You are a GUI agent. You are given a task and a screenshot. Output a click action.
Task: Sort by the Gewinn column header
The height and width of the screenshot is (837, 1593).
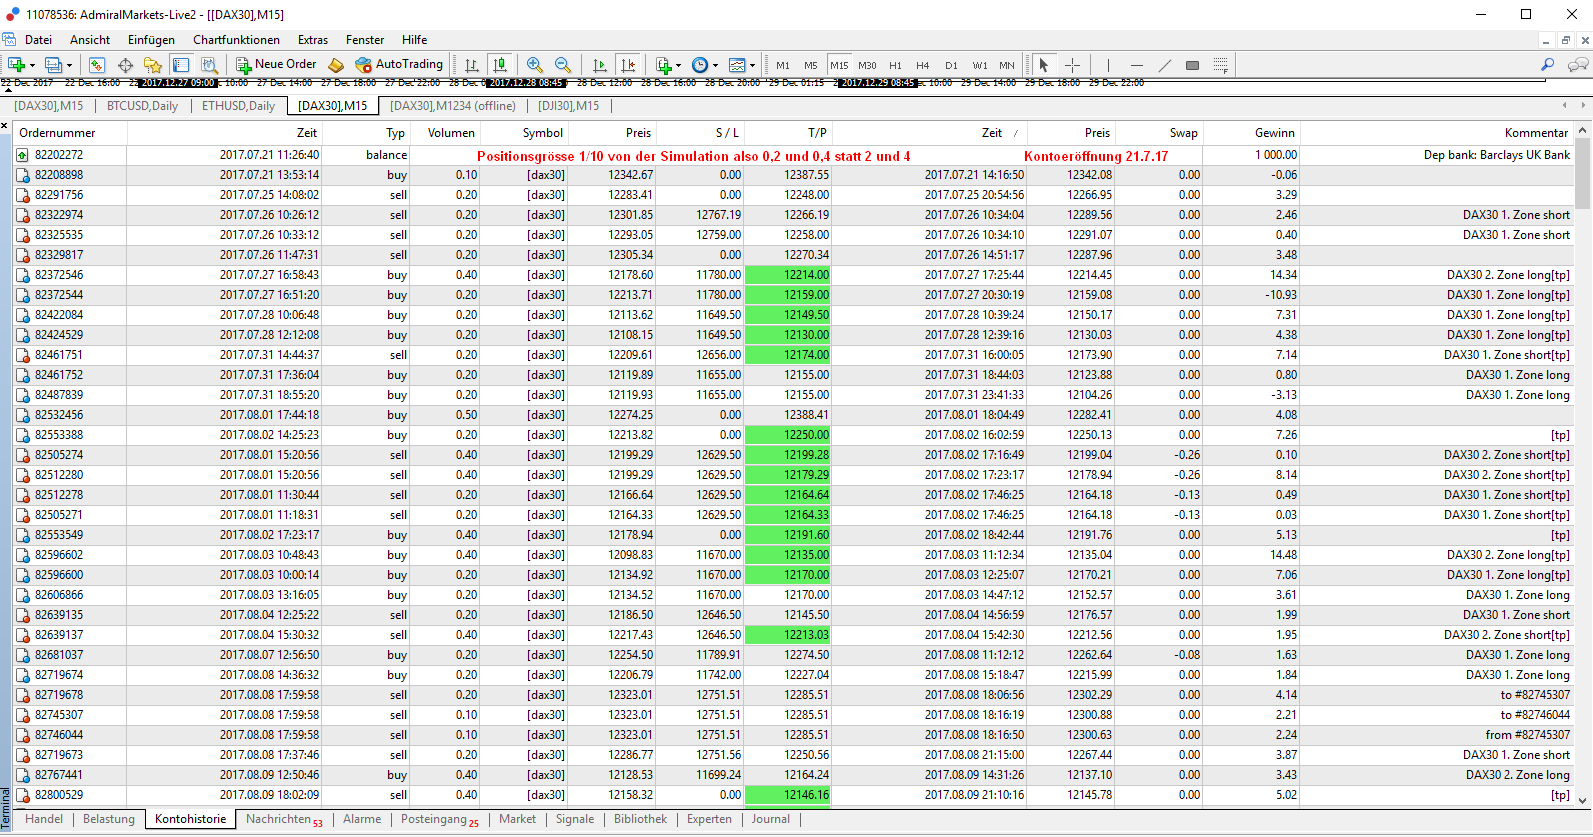(1274, 133)
